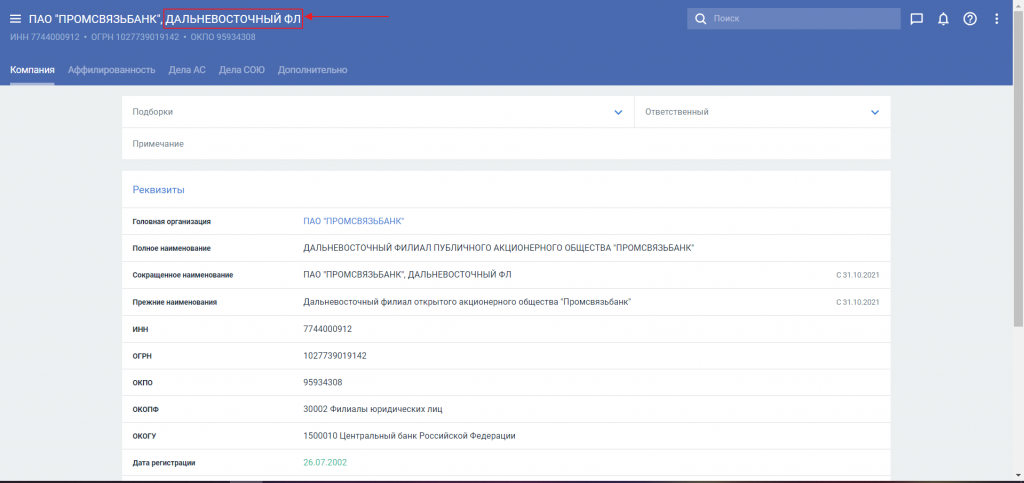
Task: Open the notifications bell
Action: coord(943,19)
